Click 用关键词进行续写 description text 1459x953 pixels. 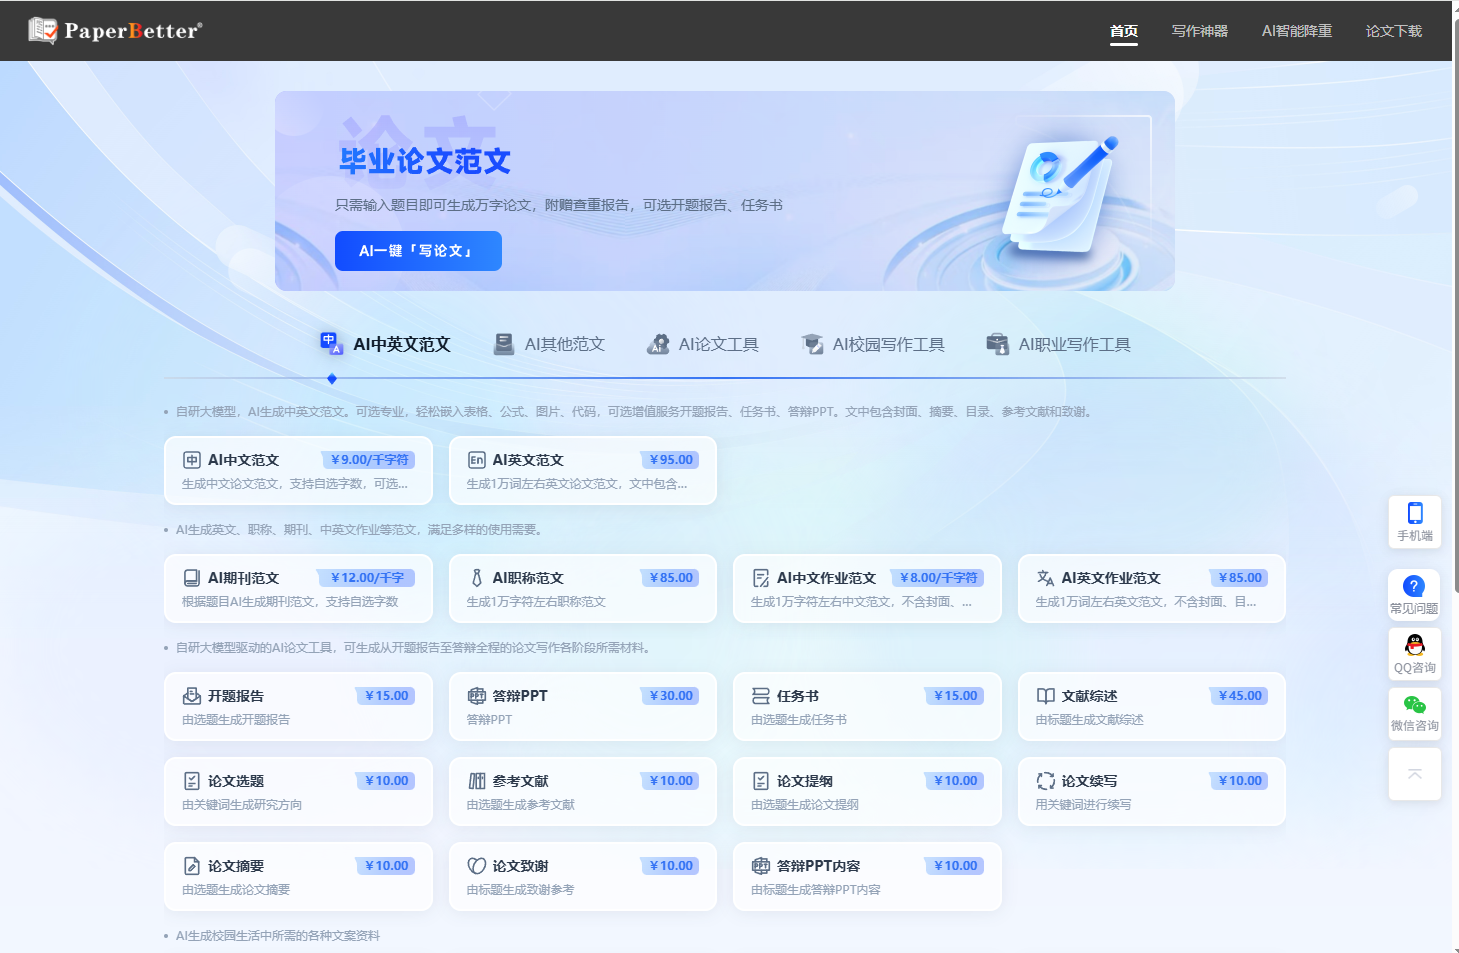click(x=1083, y=805)
